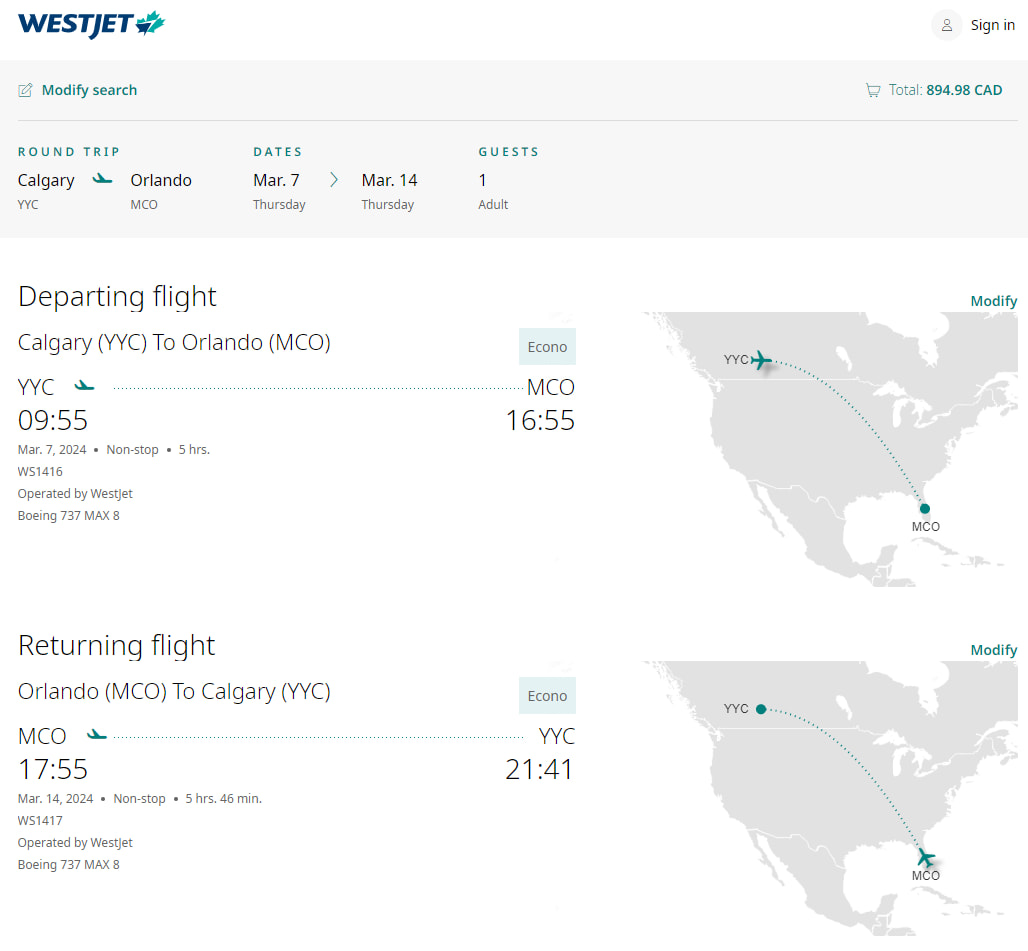Click Sign in
The width and height of the screenshot is (1028, 951).
click(x=993, y=24)
